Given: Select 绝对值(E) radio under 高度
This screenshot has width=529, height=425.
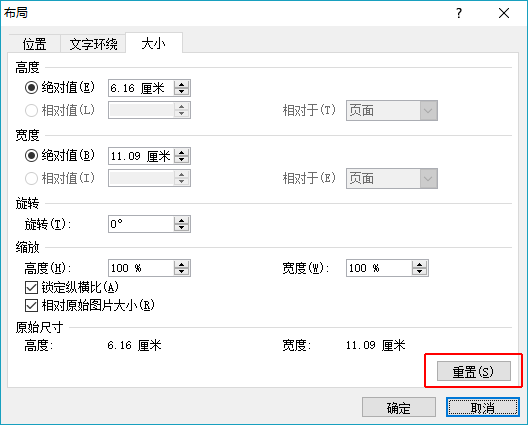Looking at the screenshot, I should pos(60,88).
